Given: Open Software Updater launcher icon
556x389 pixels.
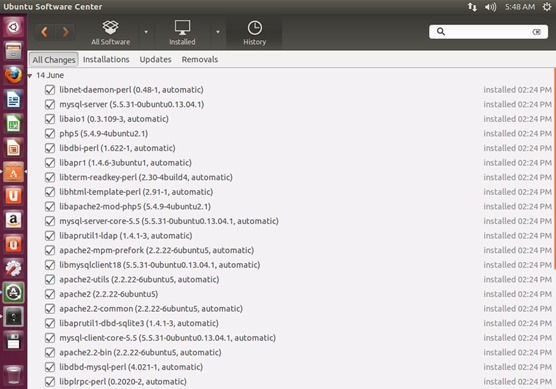Looking at the screenshot, I should tap(13, 293).
